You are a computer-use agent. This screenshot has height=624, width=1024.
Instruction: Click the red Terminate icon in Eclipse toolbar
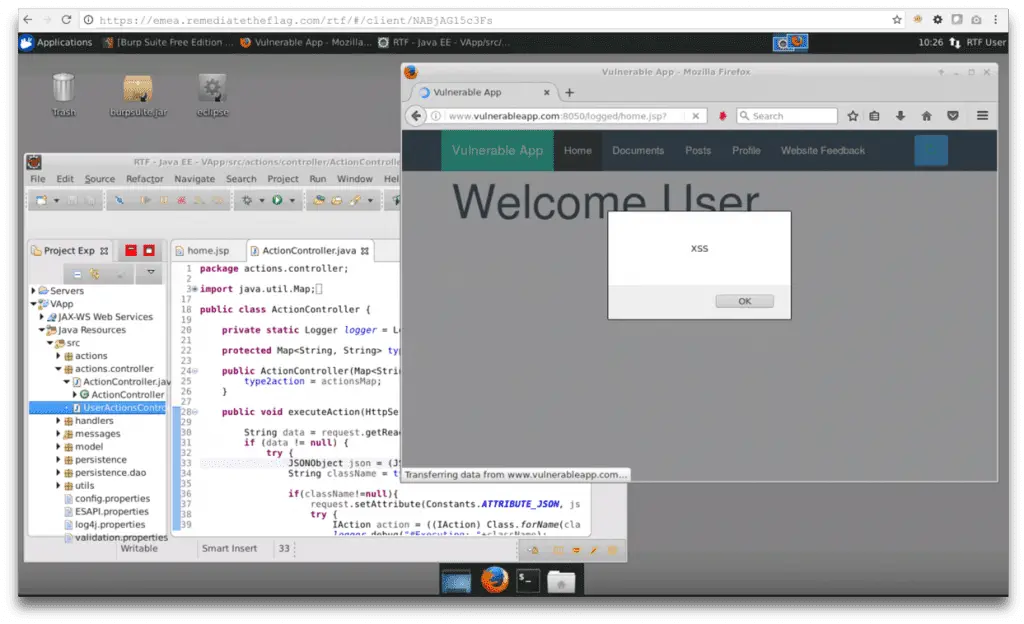click(x=182, y=200)
